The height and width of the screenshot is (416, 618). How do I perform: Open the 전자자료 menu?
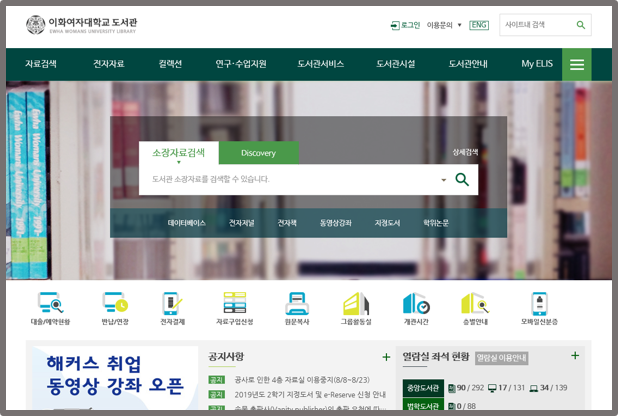click(108, 64)
